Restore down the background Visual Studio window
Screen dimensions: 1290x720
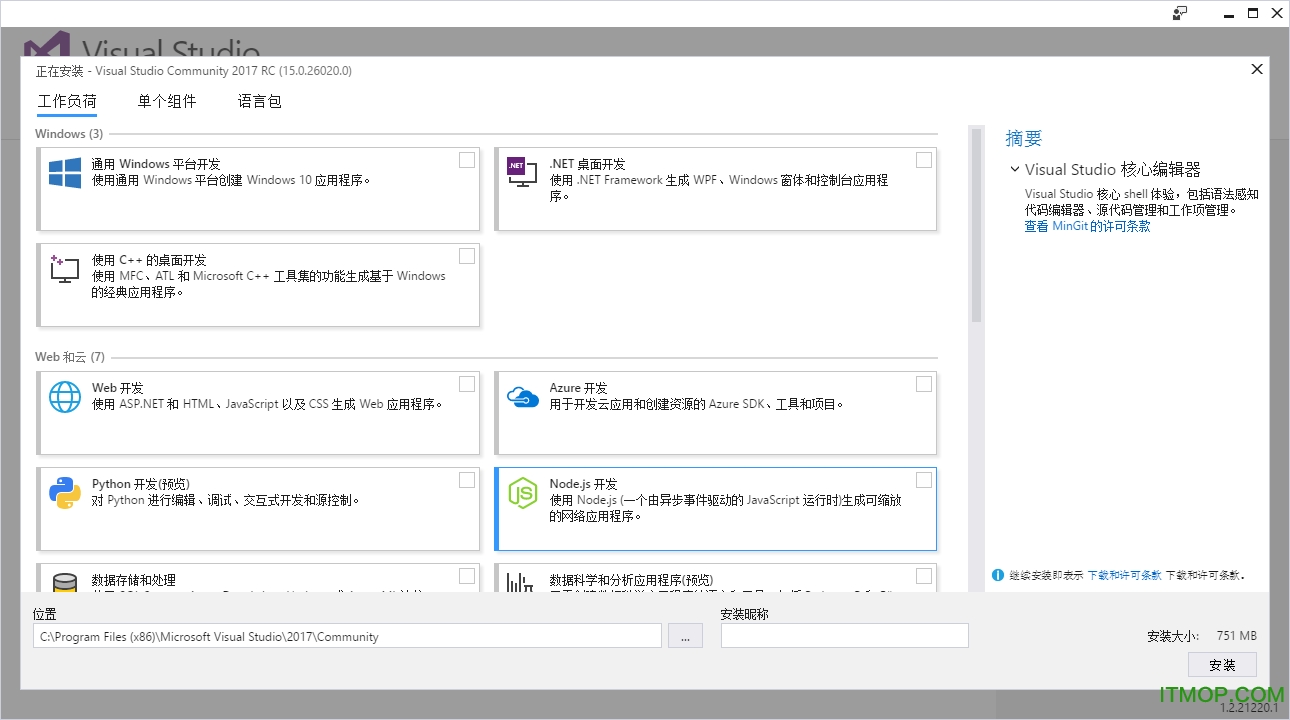pos(1253,13)
